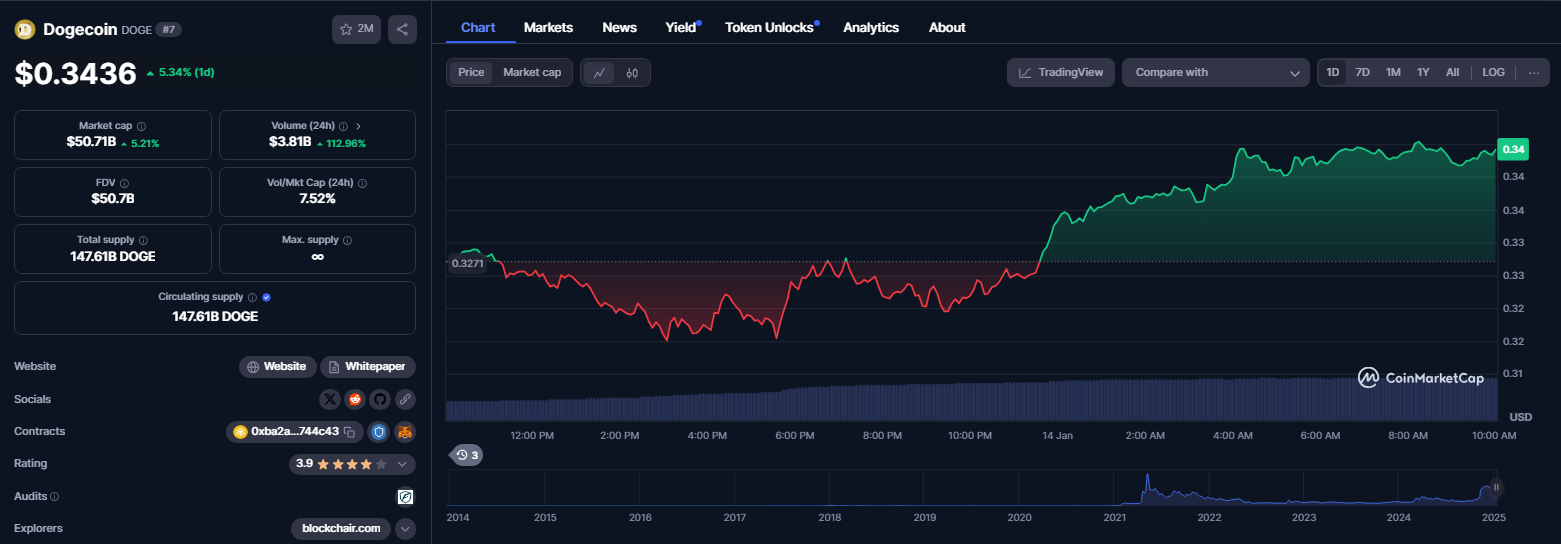Viewport: 1561px width, 544px height.
Task: Select the 1D time range
Action: click(1333, 72)
